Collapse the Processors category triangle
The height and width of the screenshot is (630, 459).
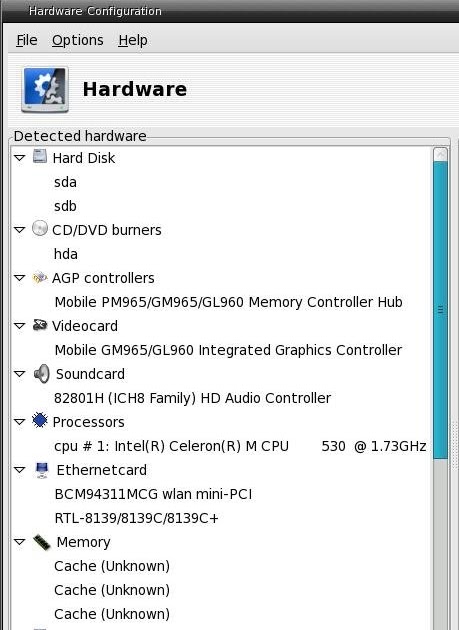19,422
